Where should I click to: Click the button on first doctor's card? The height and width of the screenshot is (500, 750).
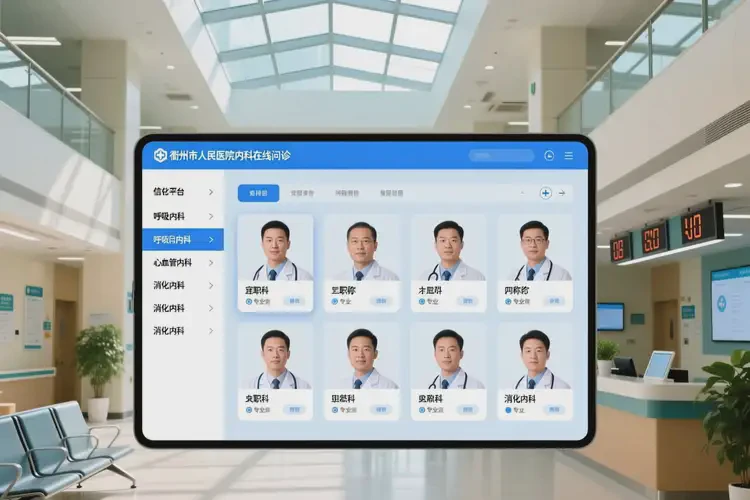[x=294, y=301]
